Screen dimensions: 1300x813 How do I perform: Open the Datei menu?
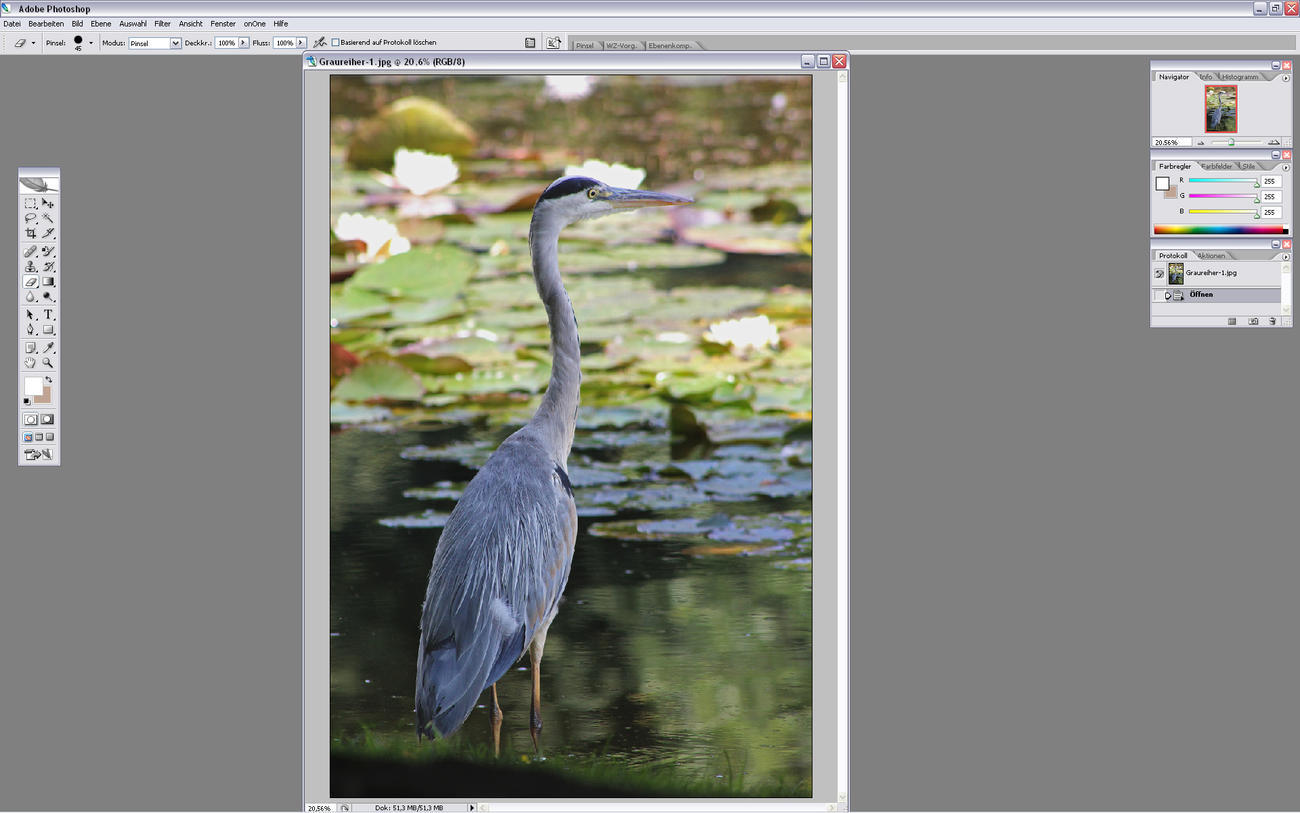[x=11, y=23]
